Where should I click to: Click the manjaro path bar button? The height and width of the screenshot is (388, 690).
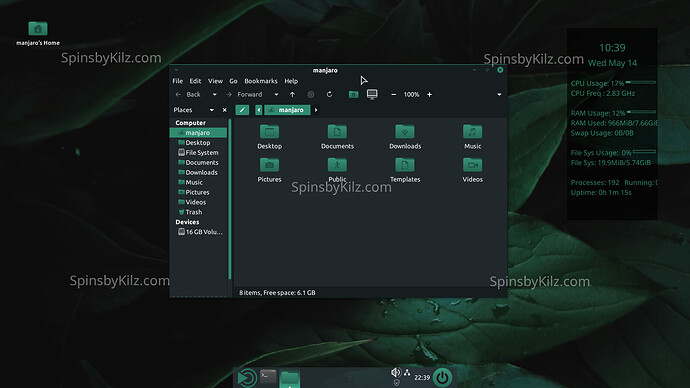click(x=287, y=110)
